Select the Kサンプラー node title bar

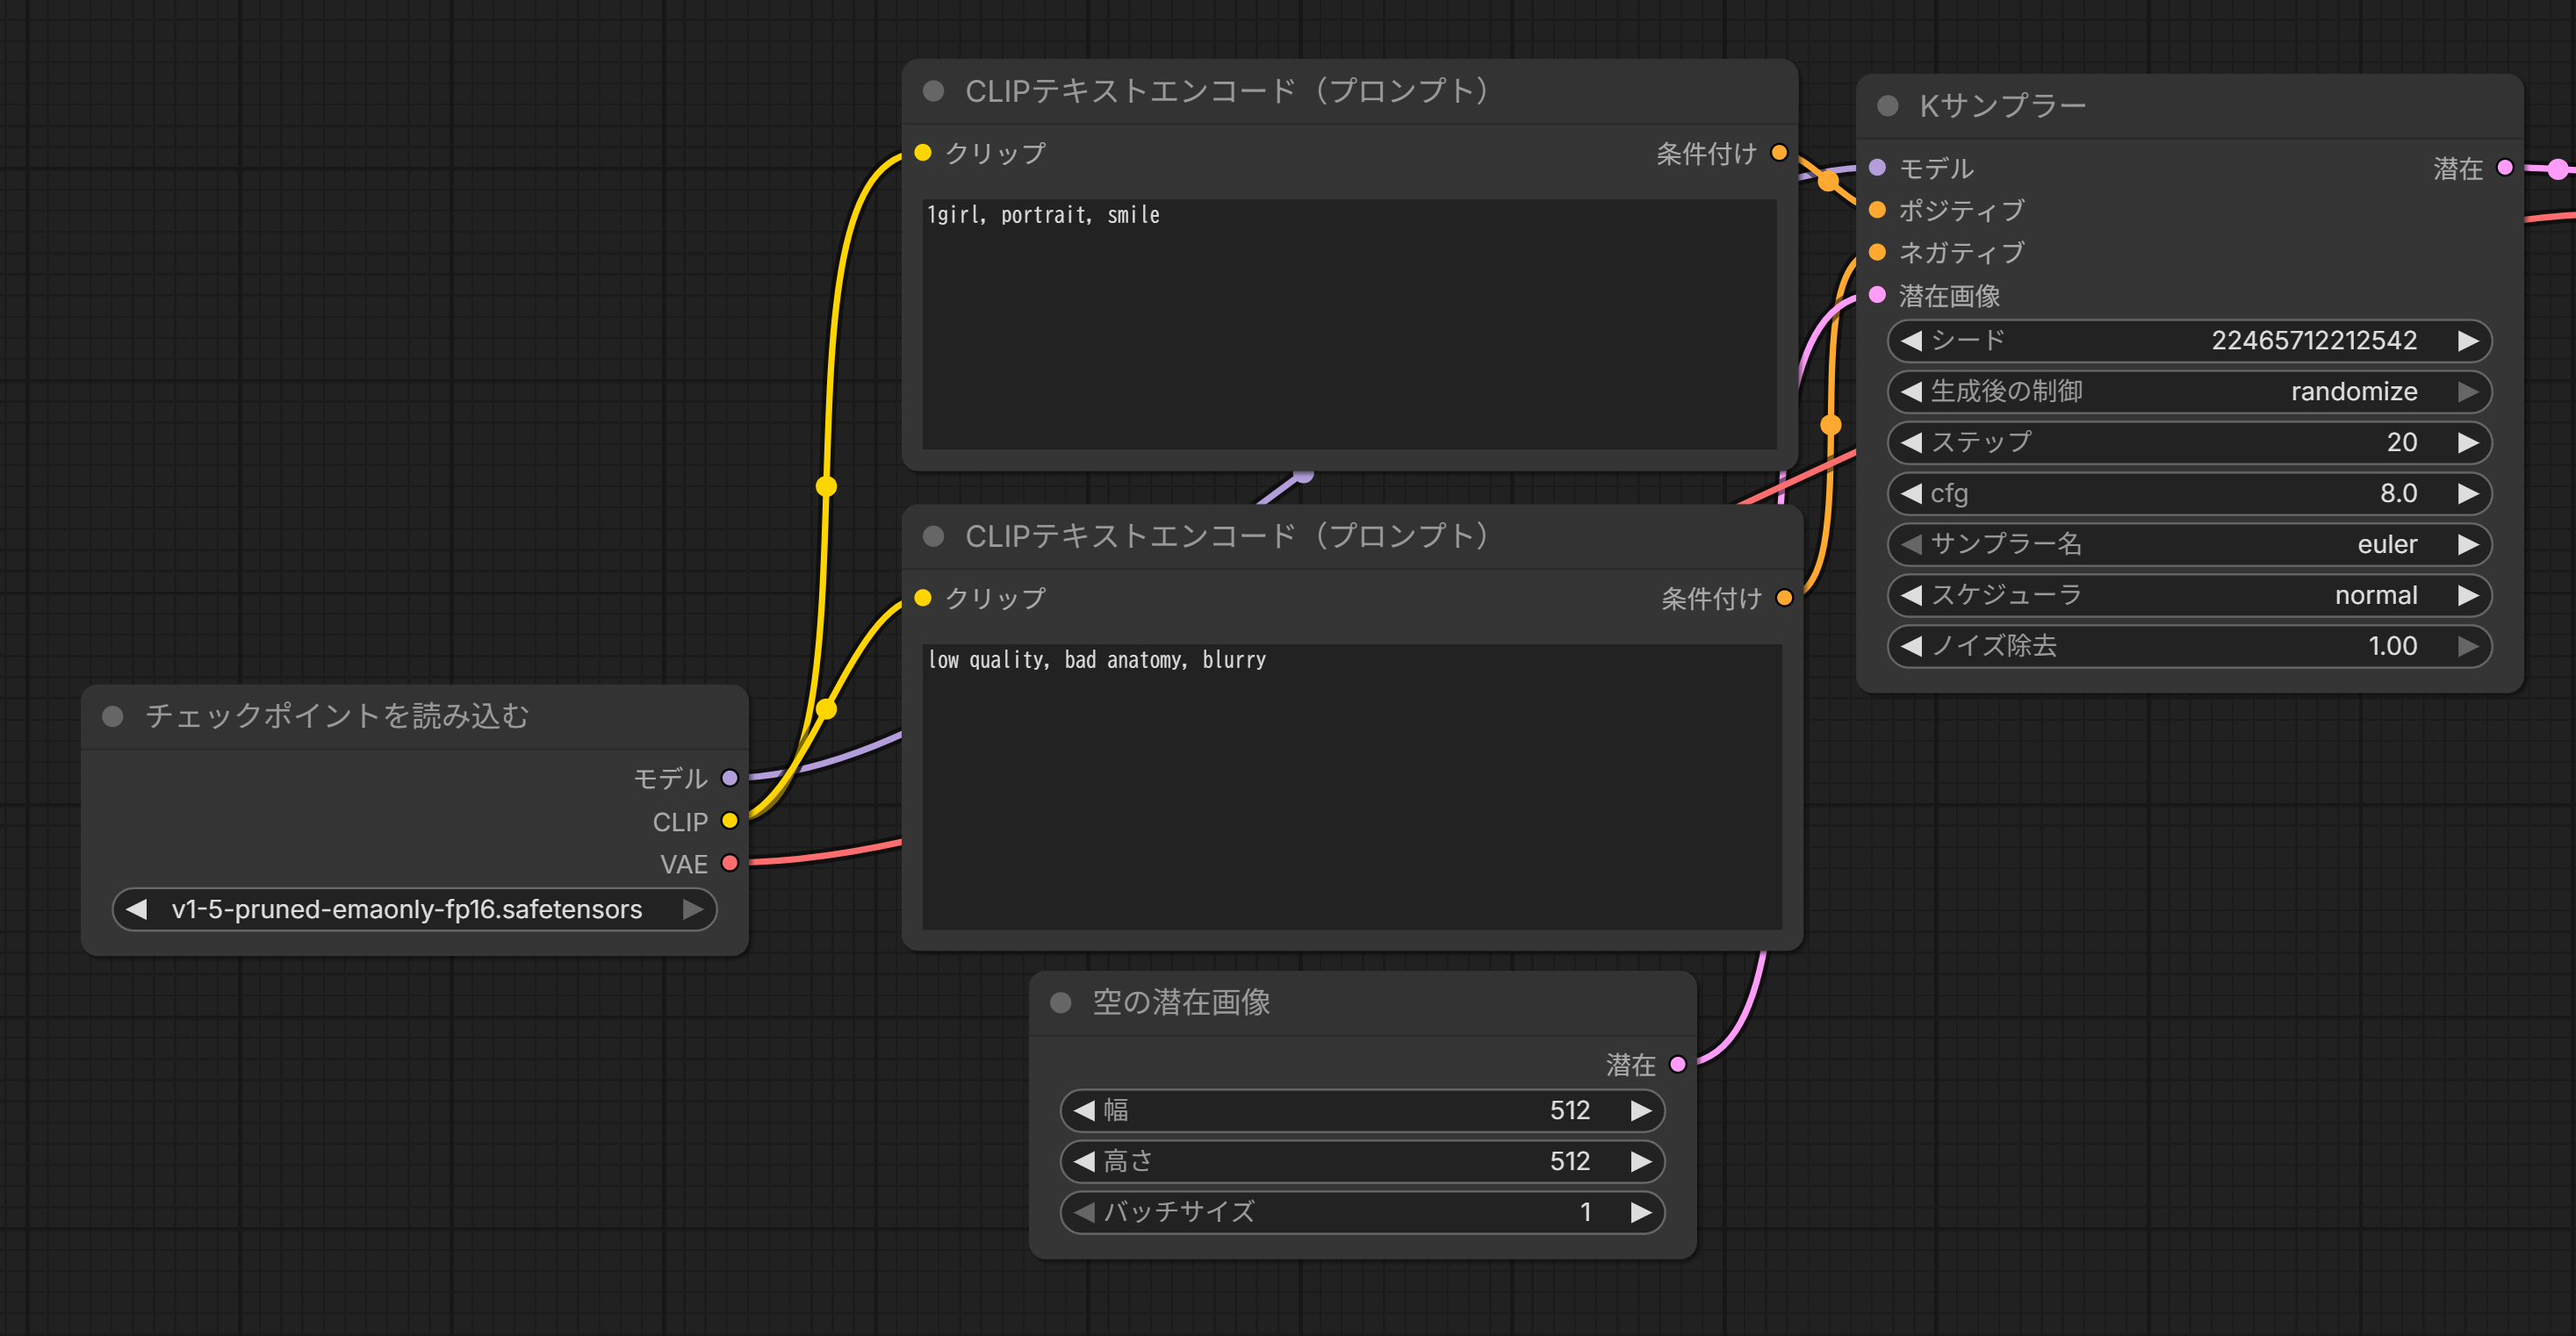coord(2189,106)
